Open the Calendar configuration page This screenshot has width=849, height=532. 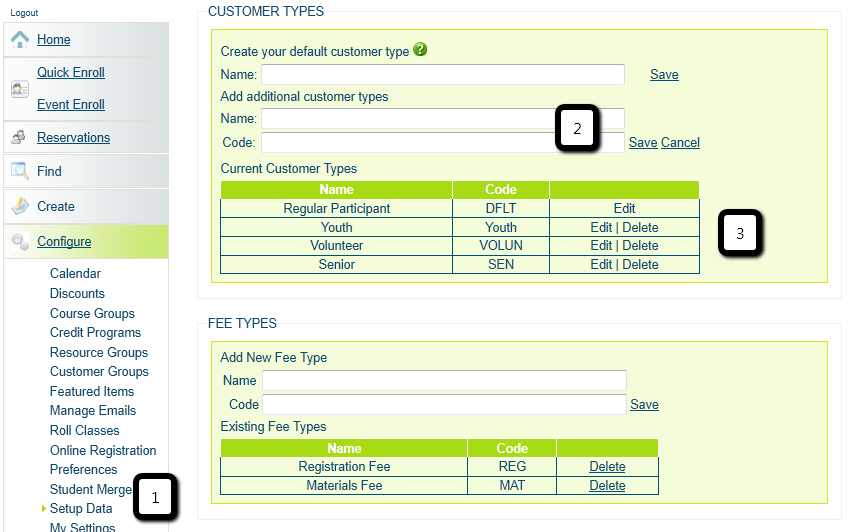click(75, 273)
